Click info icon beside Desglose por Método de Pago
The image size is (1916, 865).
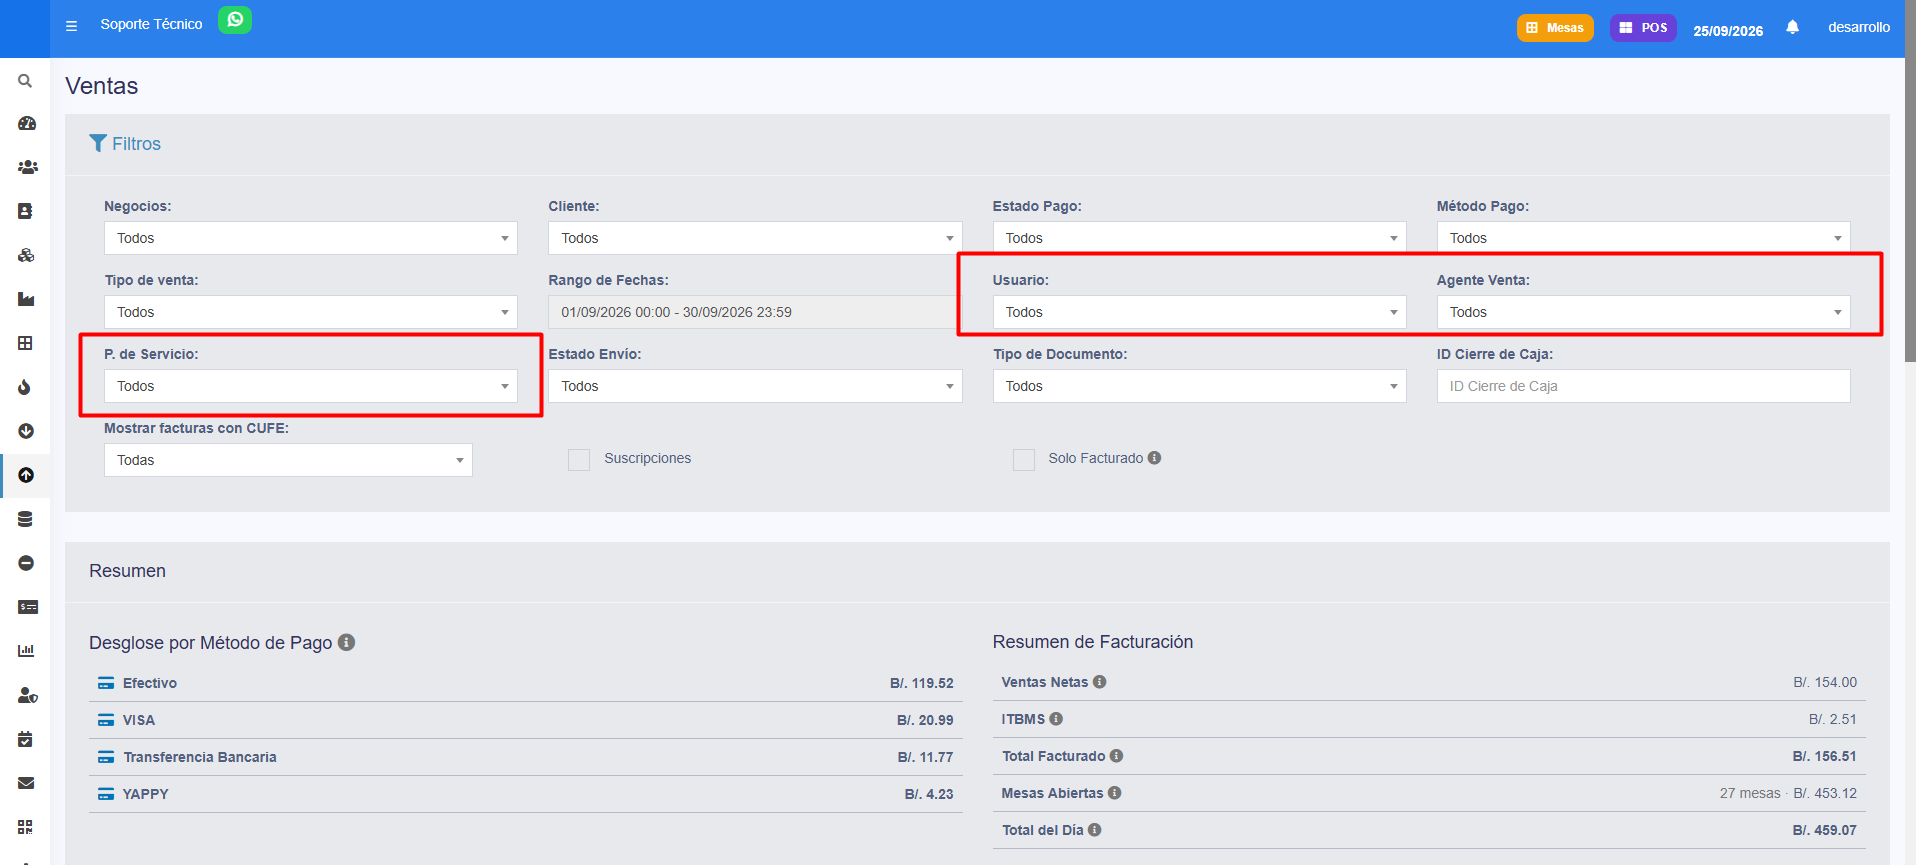(346, 642)
